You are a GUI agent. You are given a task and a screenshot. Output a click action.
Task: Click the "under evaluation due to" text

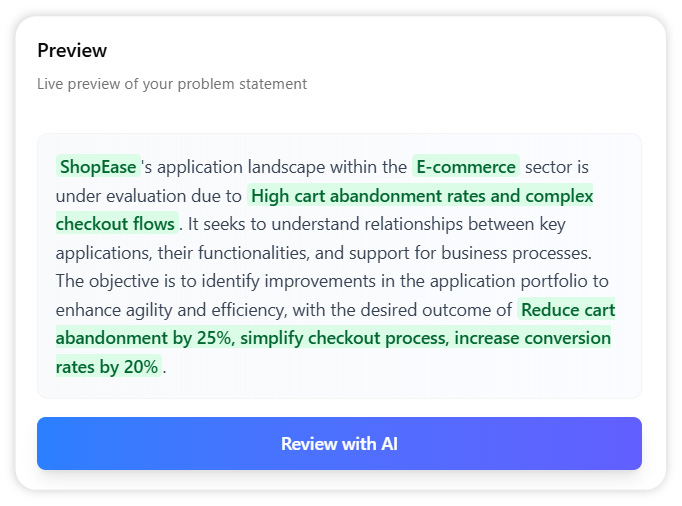(149, 195)
